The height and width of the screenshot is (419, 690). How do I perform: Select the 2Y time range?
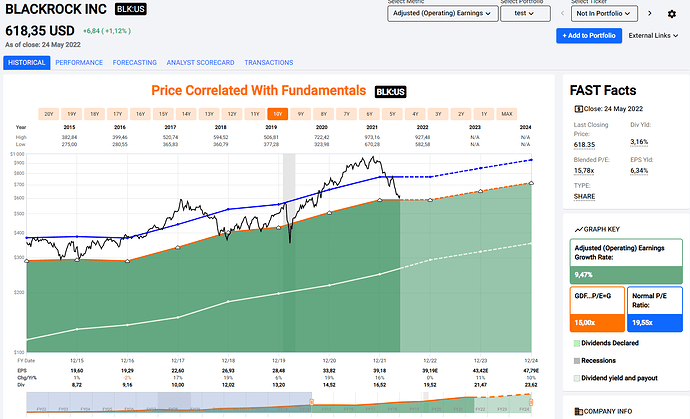point(461,114)
